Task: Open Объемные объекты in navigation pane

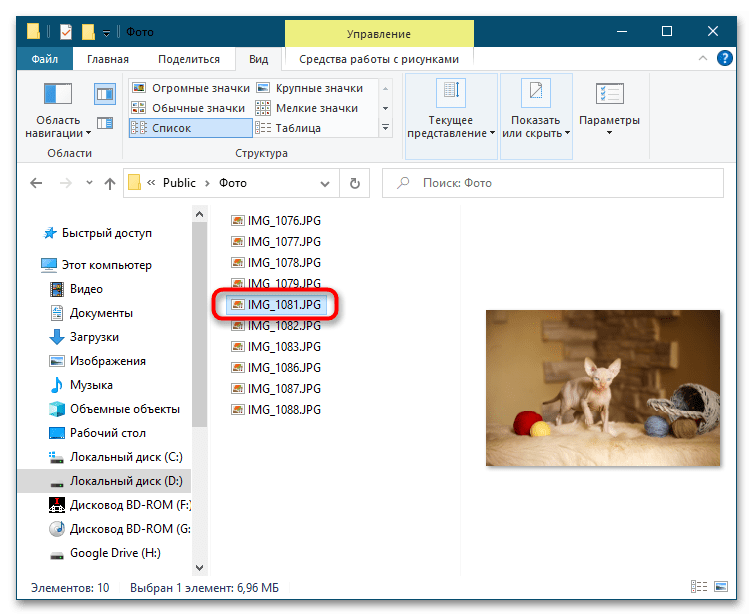Action: [x=115, y=409]
